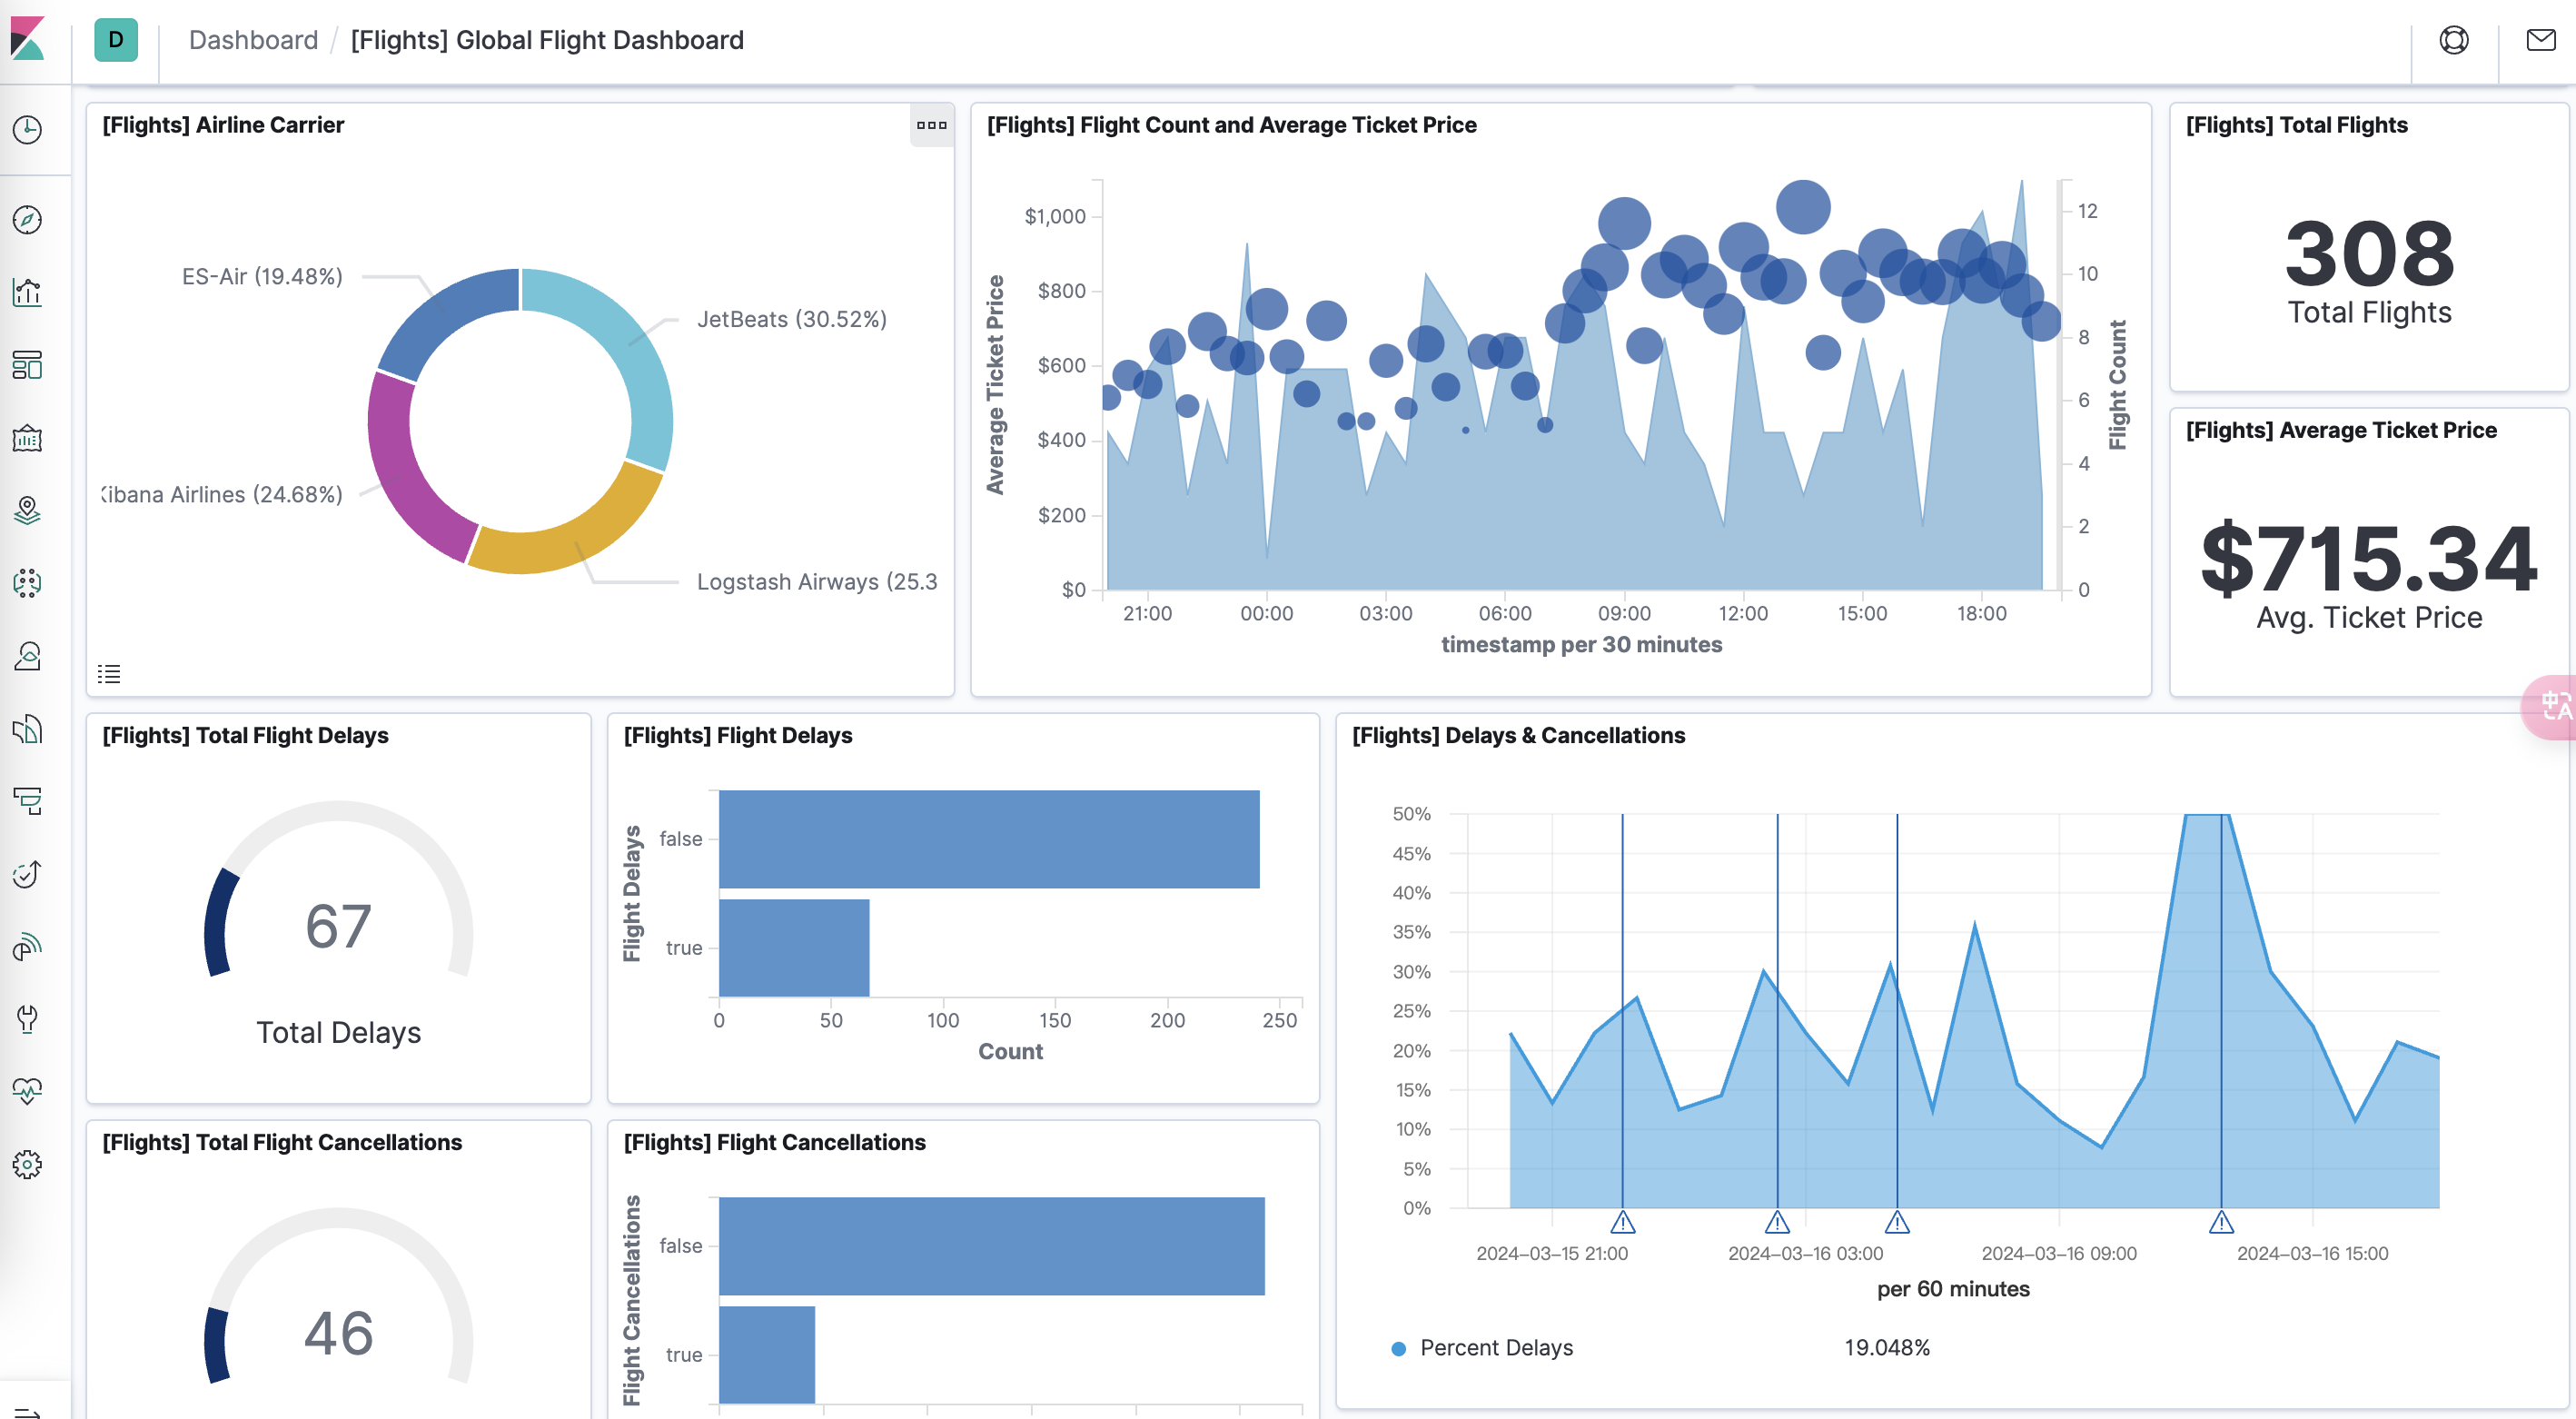Viewport: 2576px width, 1419px height.
Task: Open Maps icon in sidebar
Action: (27, 510)
